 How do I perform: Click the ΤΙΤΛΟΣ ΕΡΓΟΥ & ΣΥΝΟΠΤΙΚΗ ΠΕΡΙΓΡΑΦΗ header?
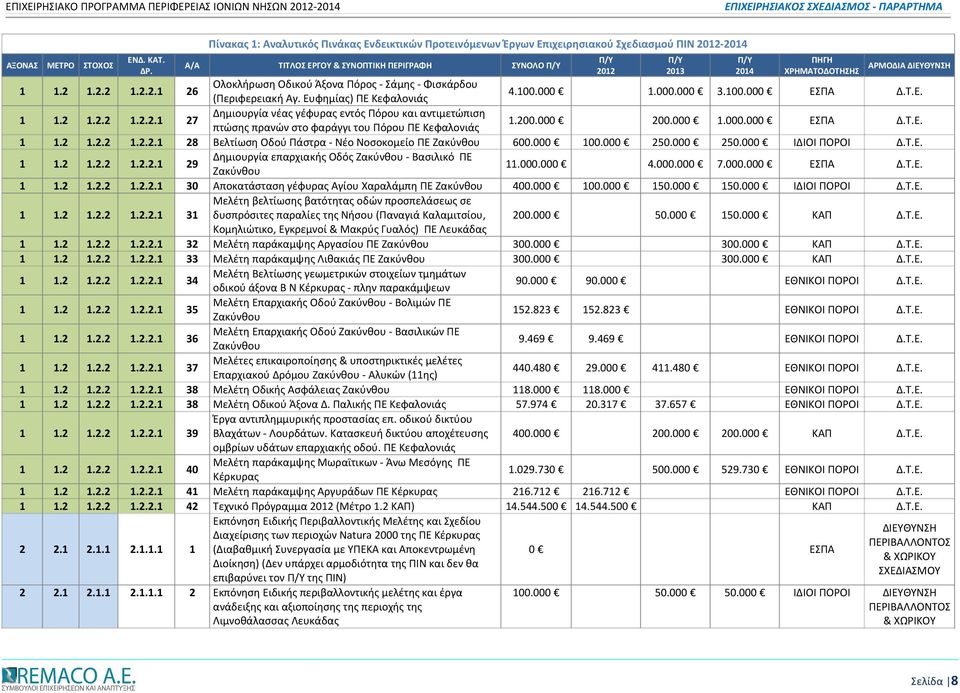355,66
